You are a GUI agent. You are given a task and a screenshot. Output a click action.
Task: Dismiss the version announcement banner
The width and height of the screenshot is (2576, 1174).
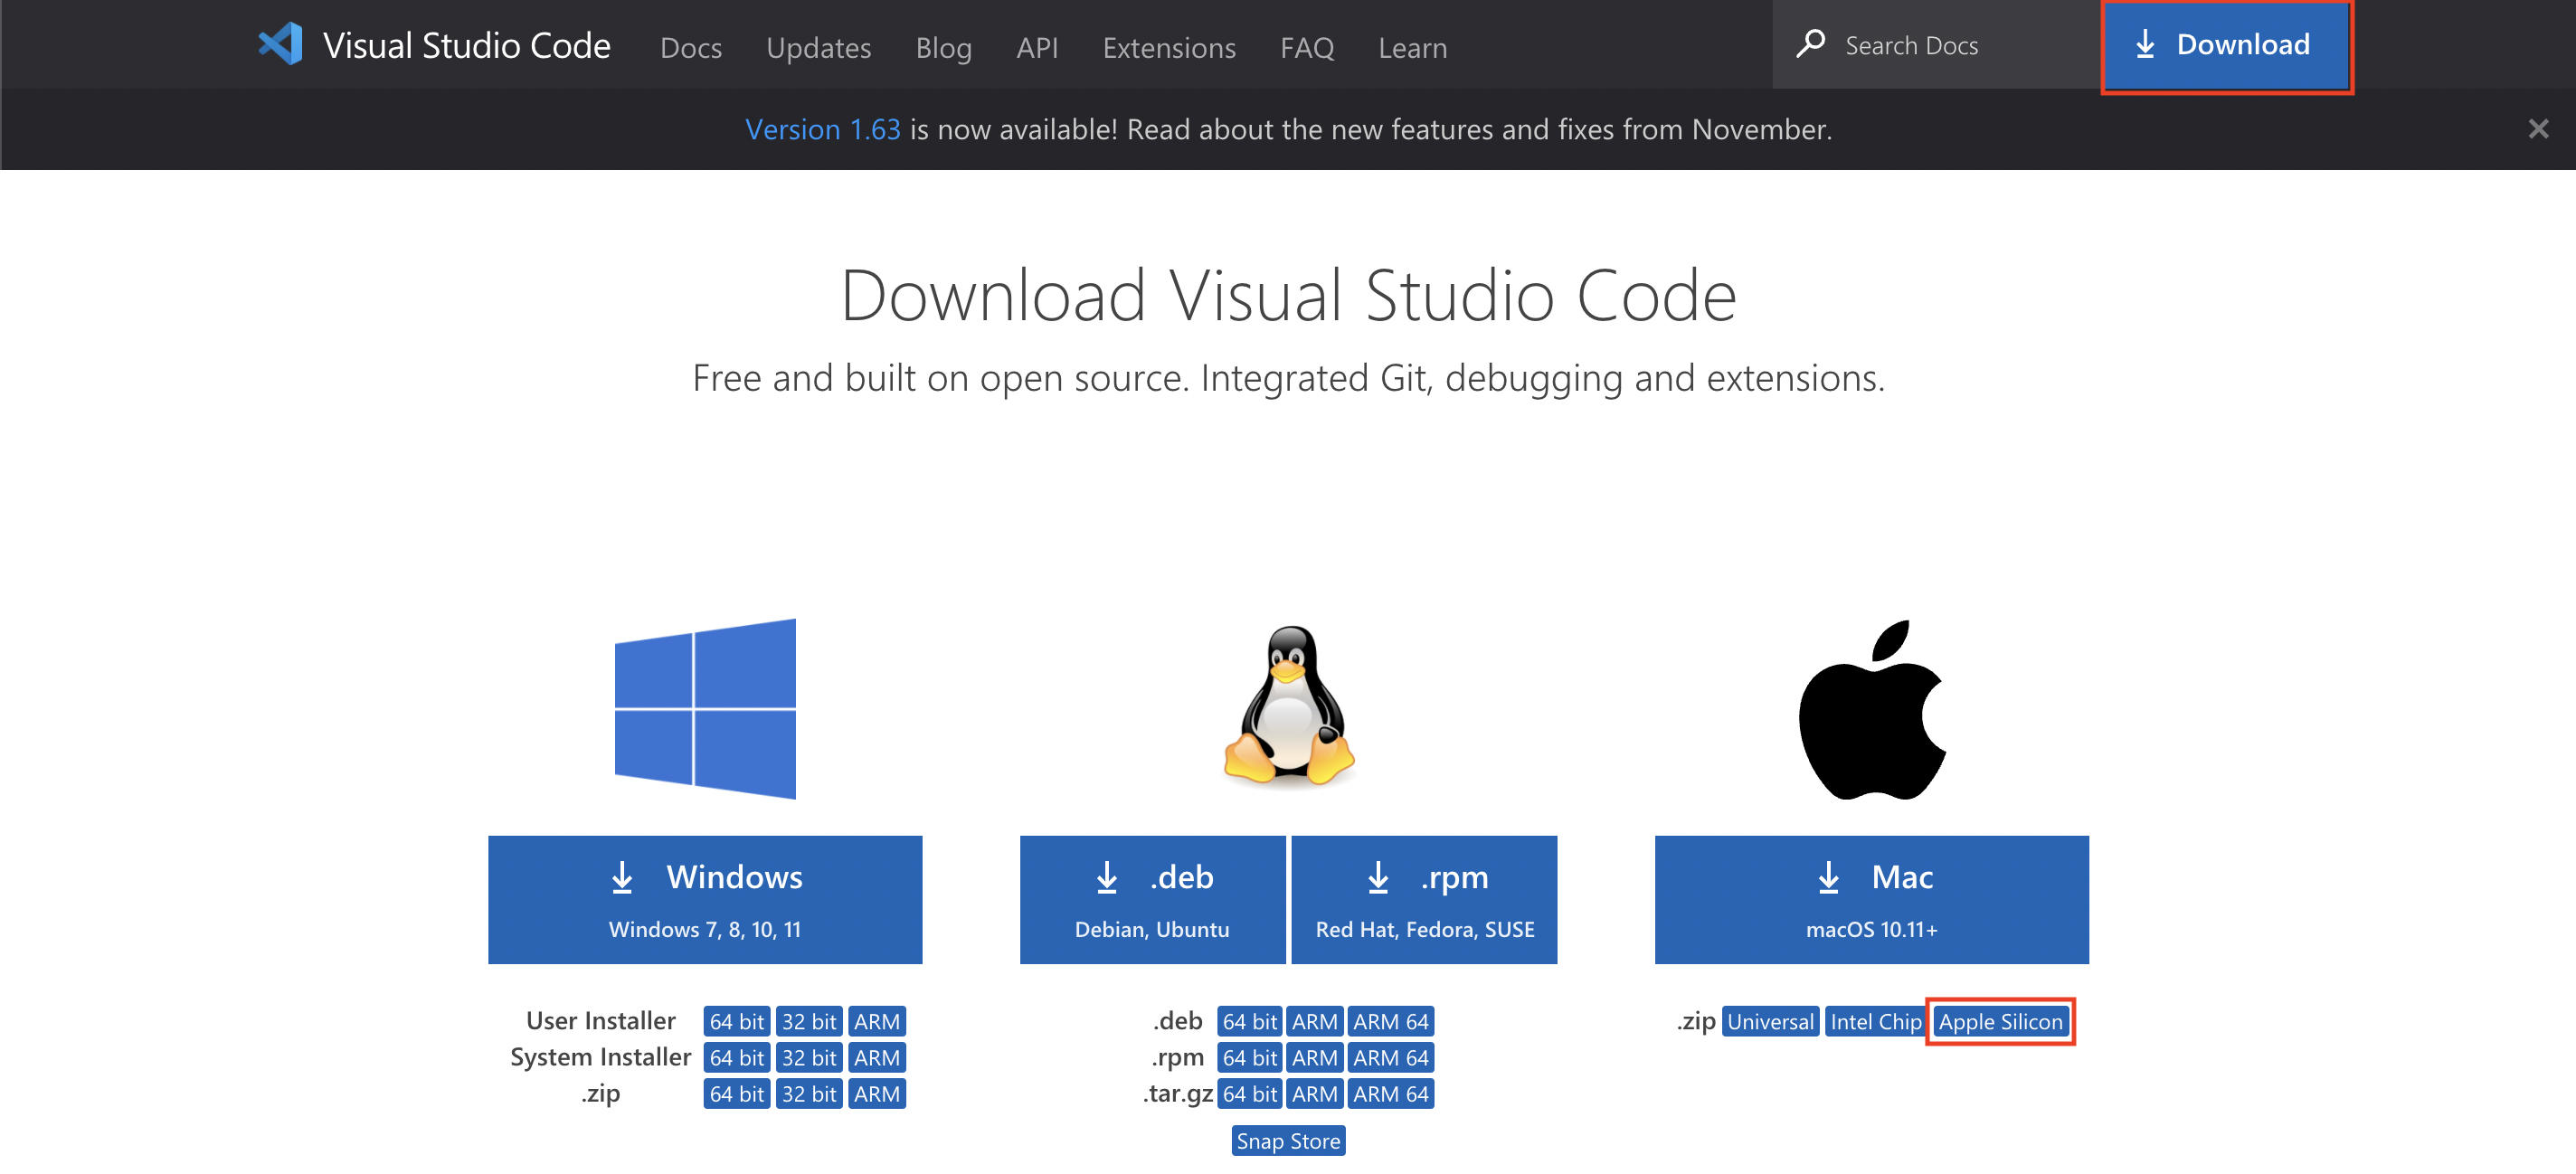click(x=2537, y=129)
